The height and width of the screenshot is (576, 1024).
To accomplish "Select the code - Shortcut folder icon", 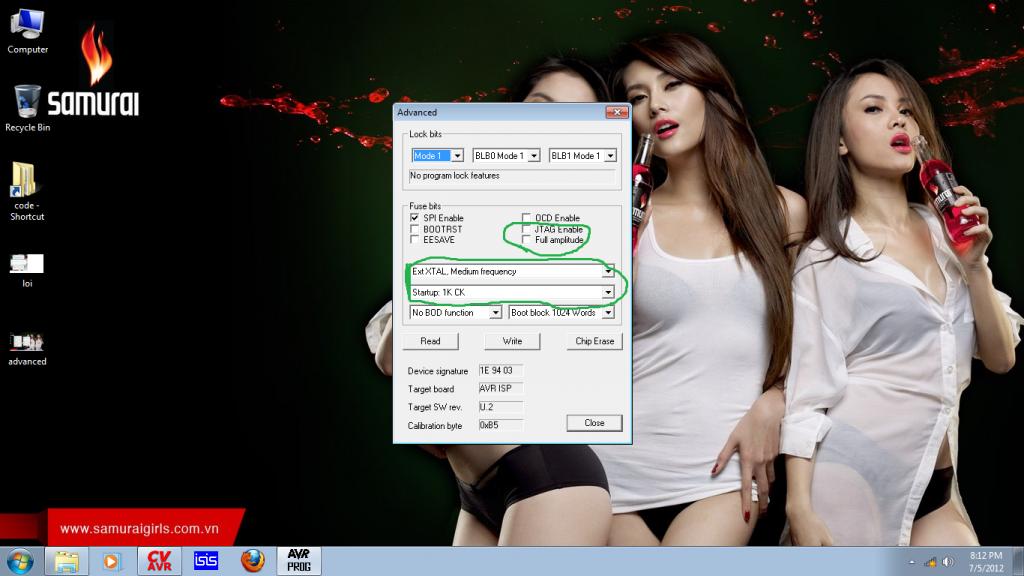I will point(27,191).
